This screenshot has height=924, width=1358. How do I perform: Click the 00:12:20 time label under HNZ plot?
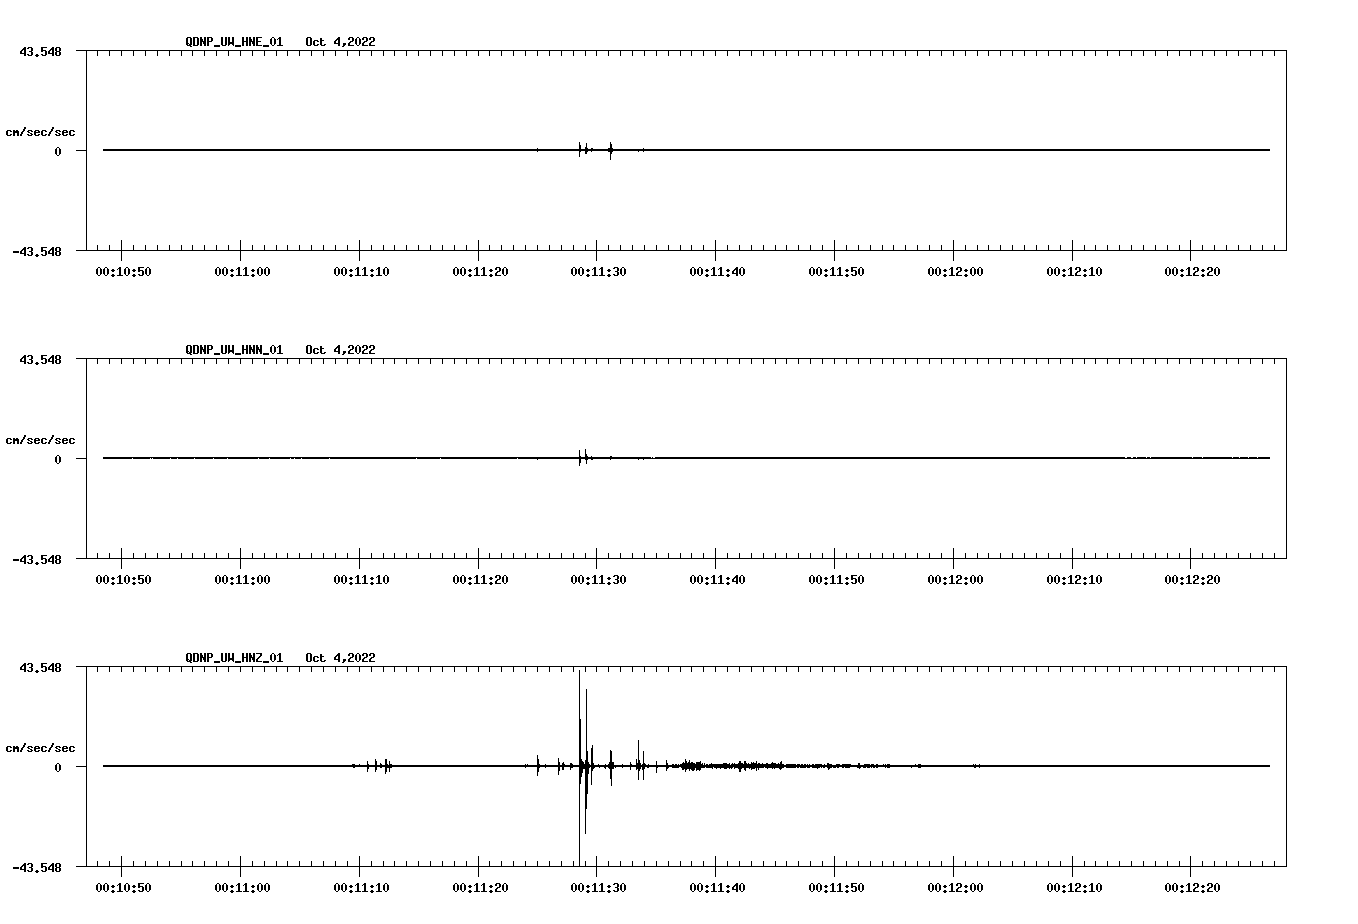1193,888
